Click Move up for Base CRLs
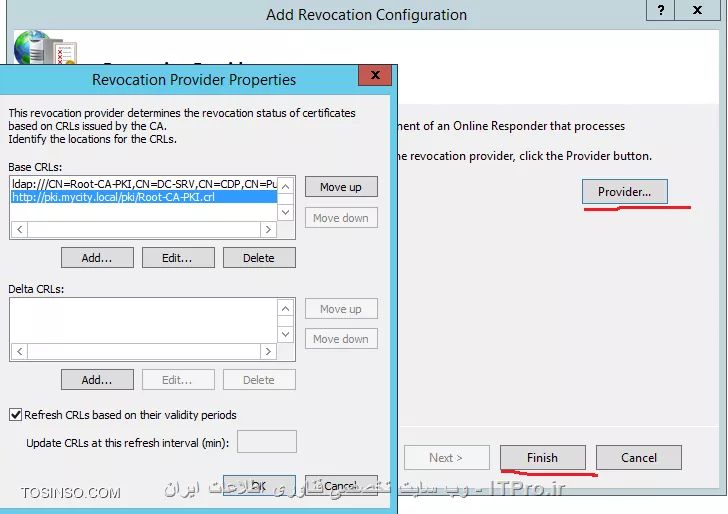The width and height of the screenshot is (728, 514). pos(341,187)
